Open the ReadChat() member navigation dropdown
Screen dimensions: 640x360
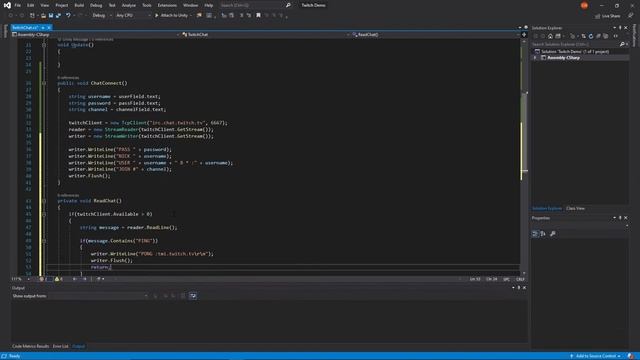coord(436,35)
